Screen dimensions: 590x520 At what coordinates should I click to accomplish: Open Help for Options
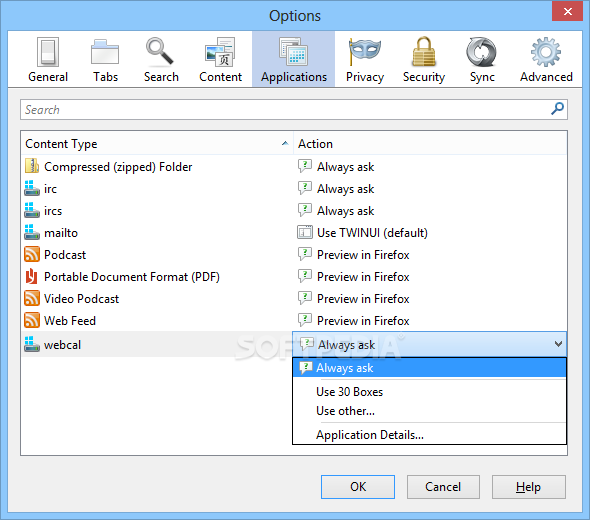[x=528, y=487]
